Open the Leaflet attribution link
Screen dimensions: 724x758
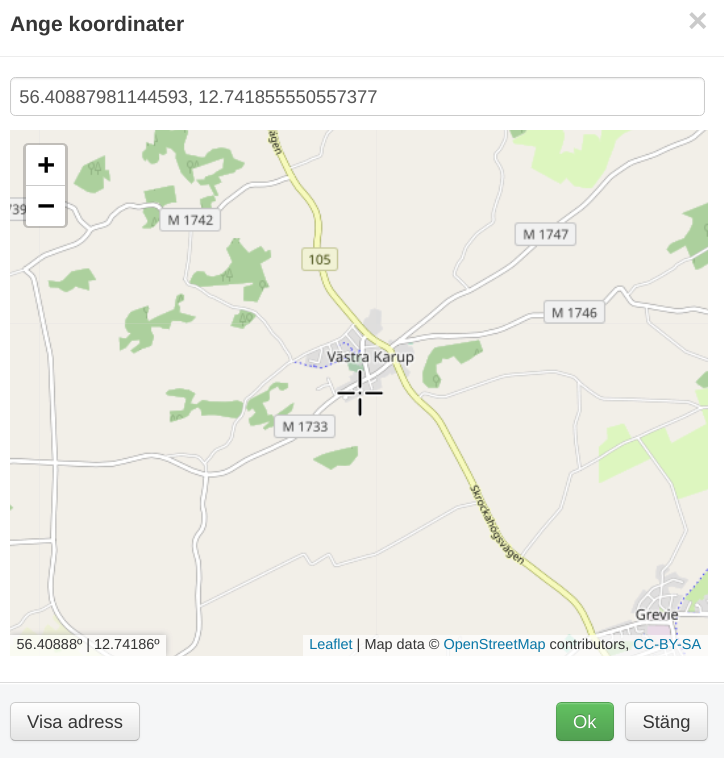330,645
